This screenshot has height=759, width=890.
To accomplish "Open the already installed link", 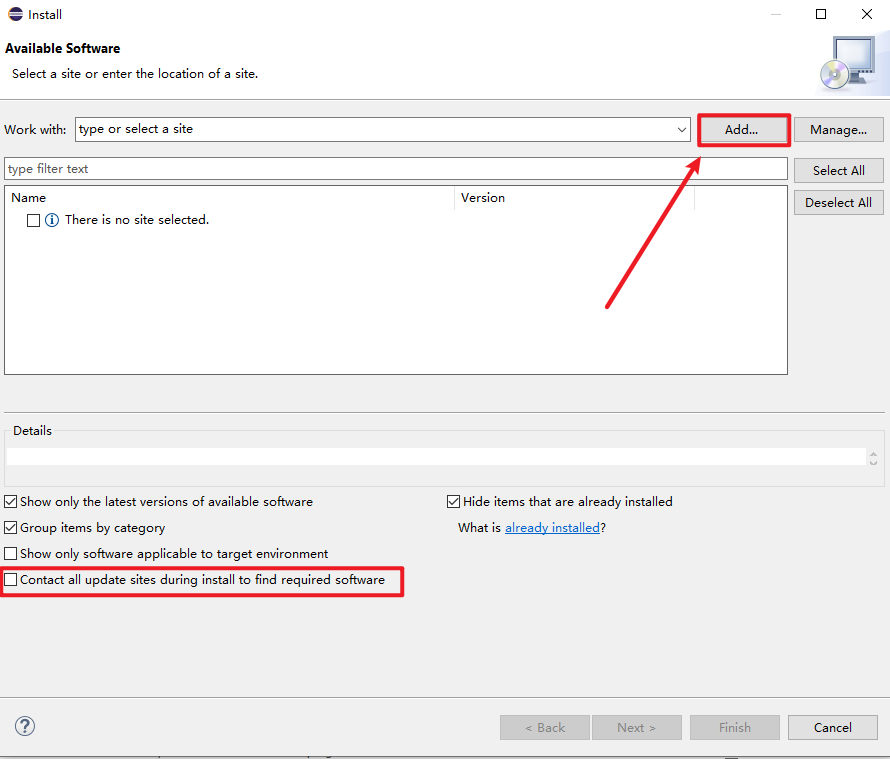I will 552,528.
